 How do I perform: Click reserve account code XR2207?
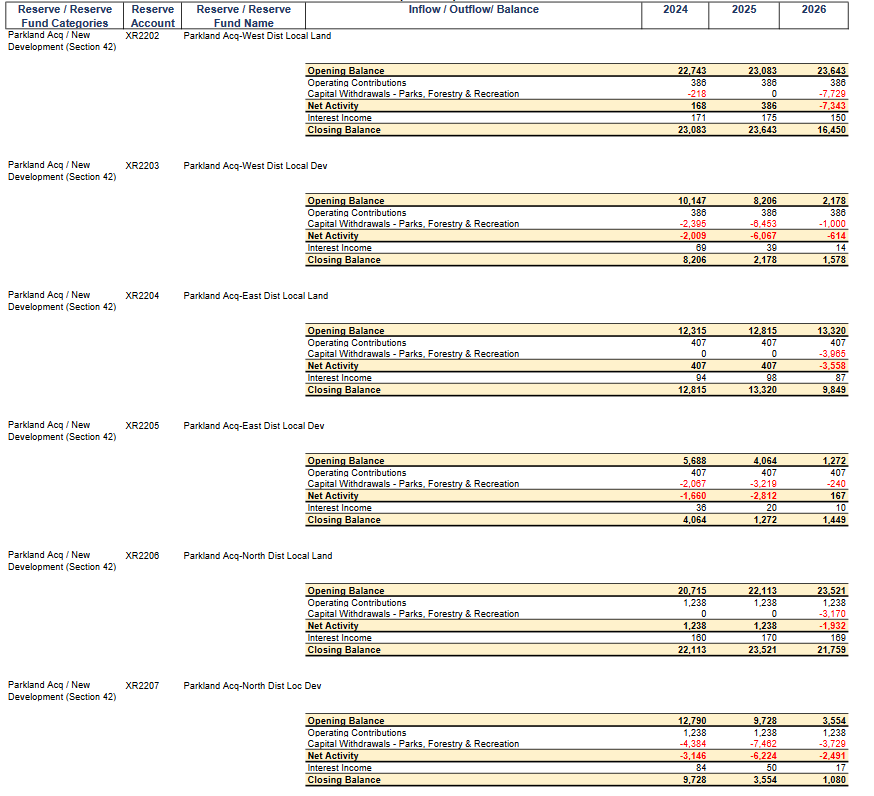coord(142,686)
